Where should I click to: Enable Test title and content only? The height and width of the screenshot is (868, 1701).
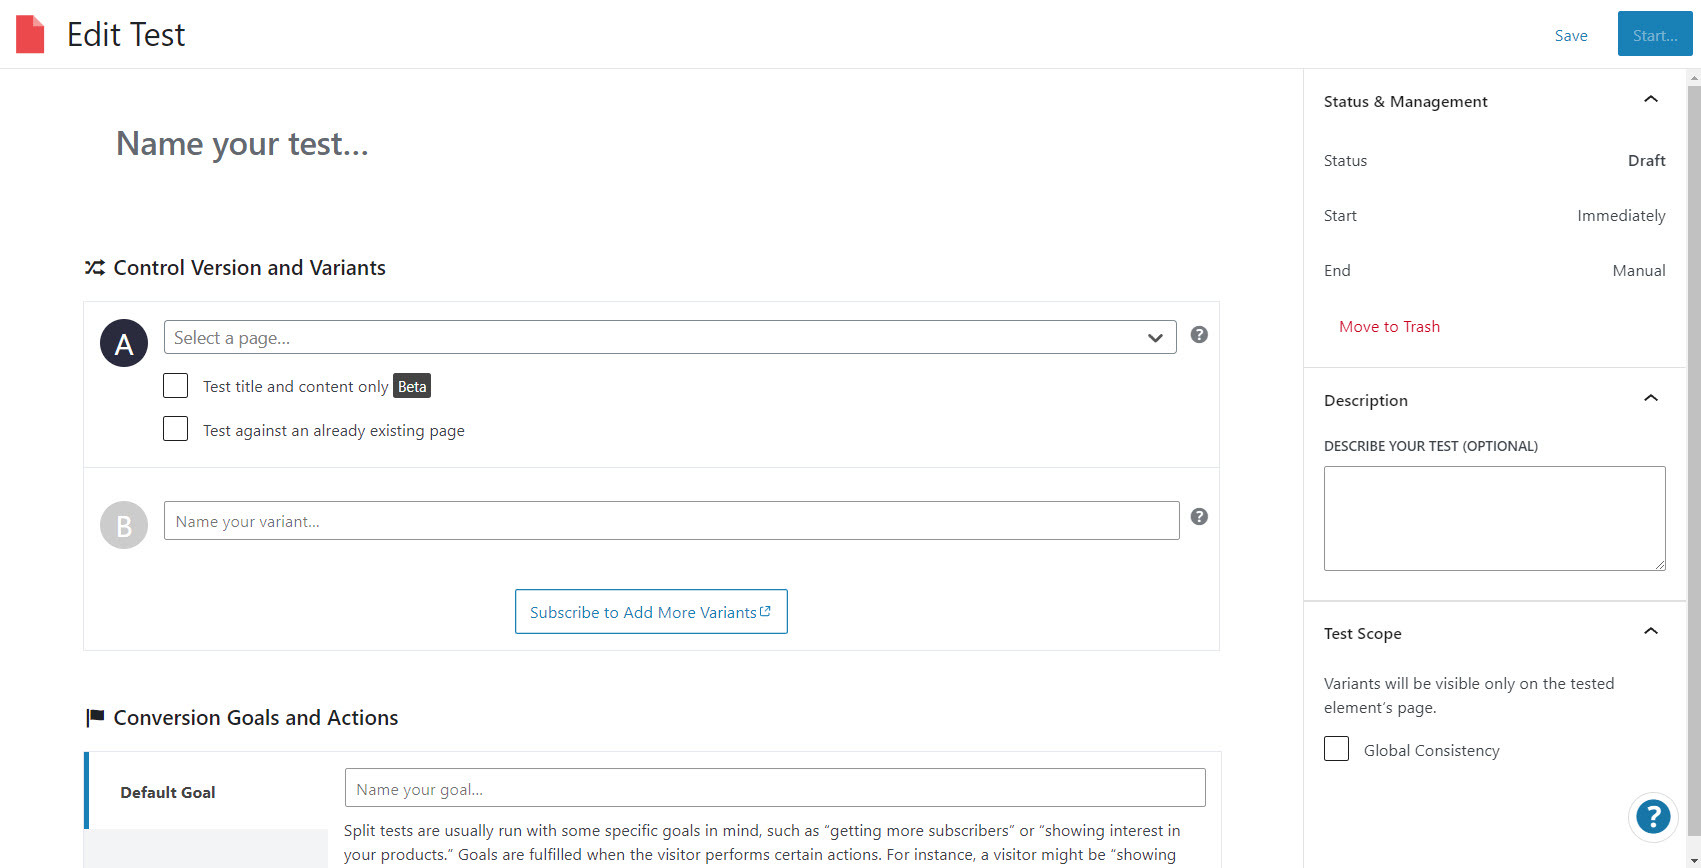176,386
